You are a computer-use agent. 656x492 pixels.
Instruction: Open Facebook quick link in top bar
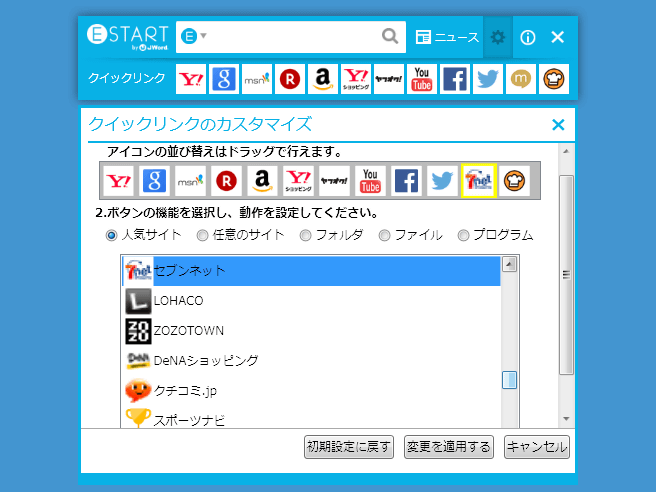455,79
